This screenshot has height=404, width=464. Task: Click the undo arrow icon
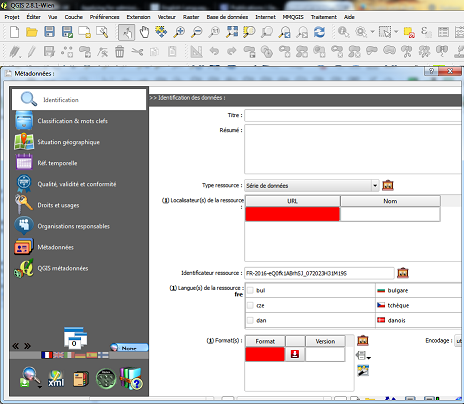pos(214,51)
